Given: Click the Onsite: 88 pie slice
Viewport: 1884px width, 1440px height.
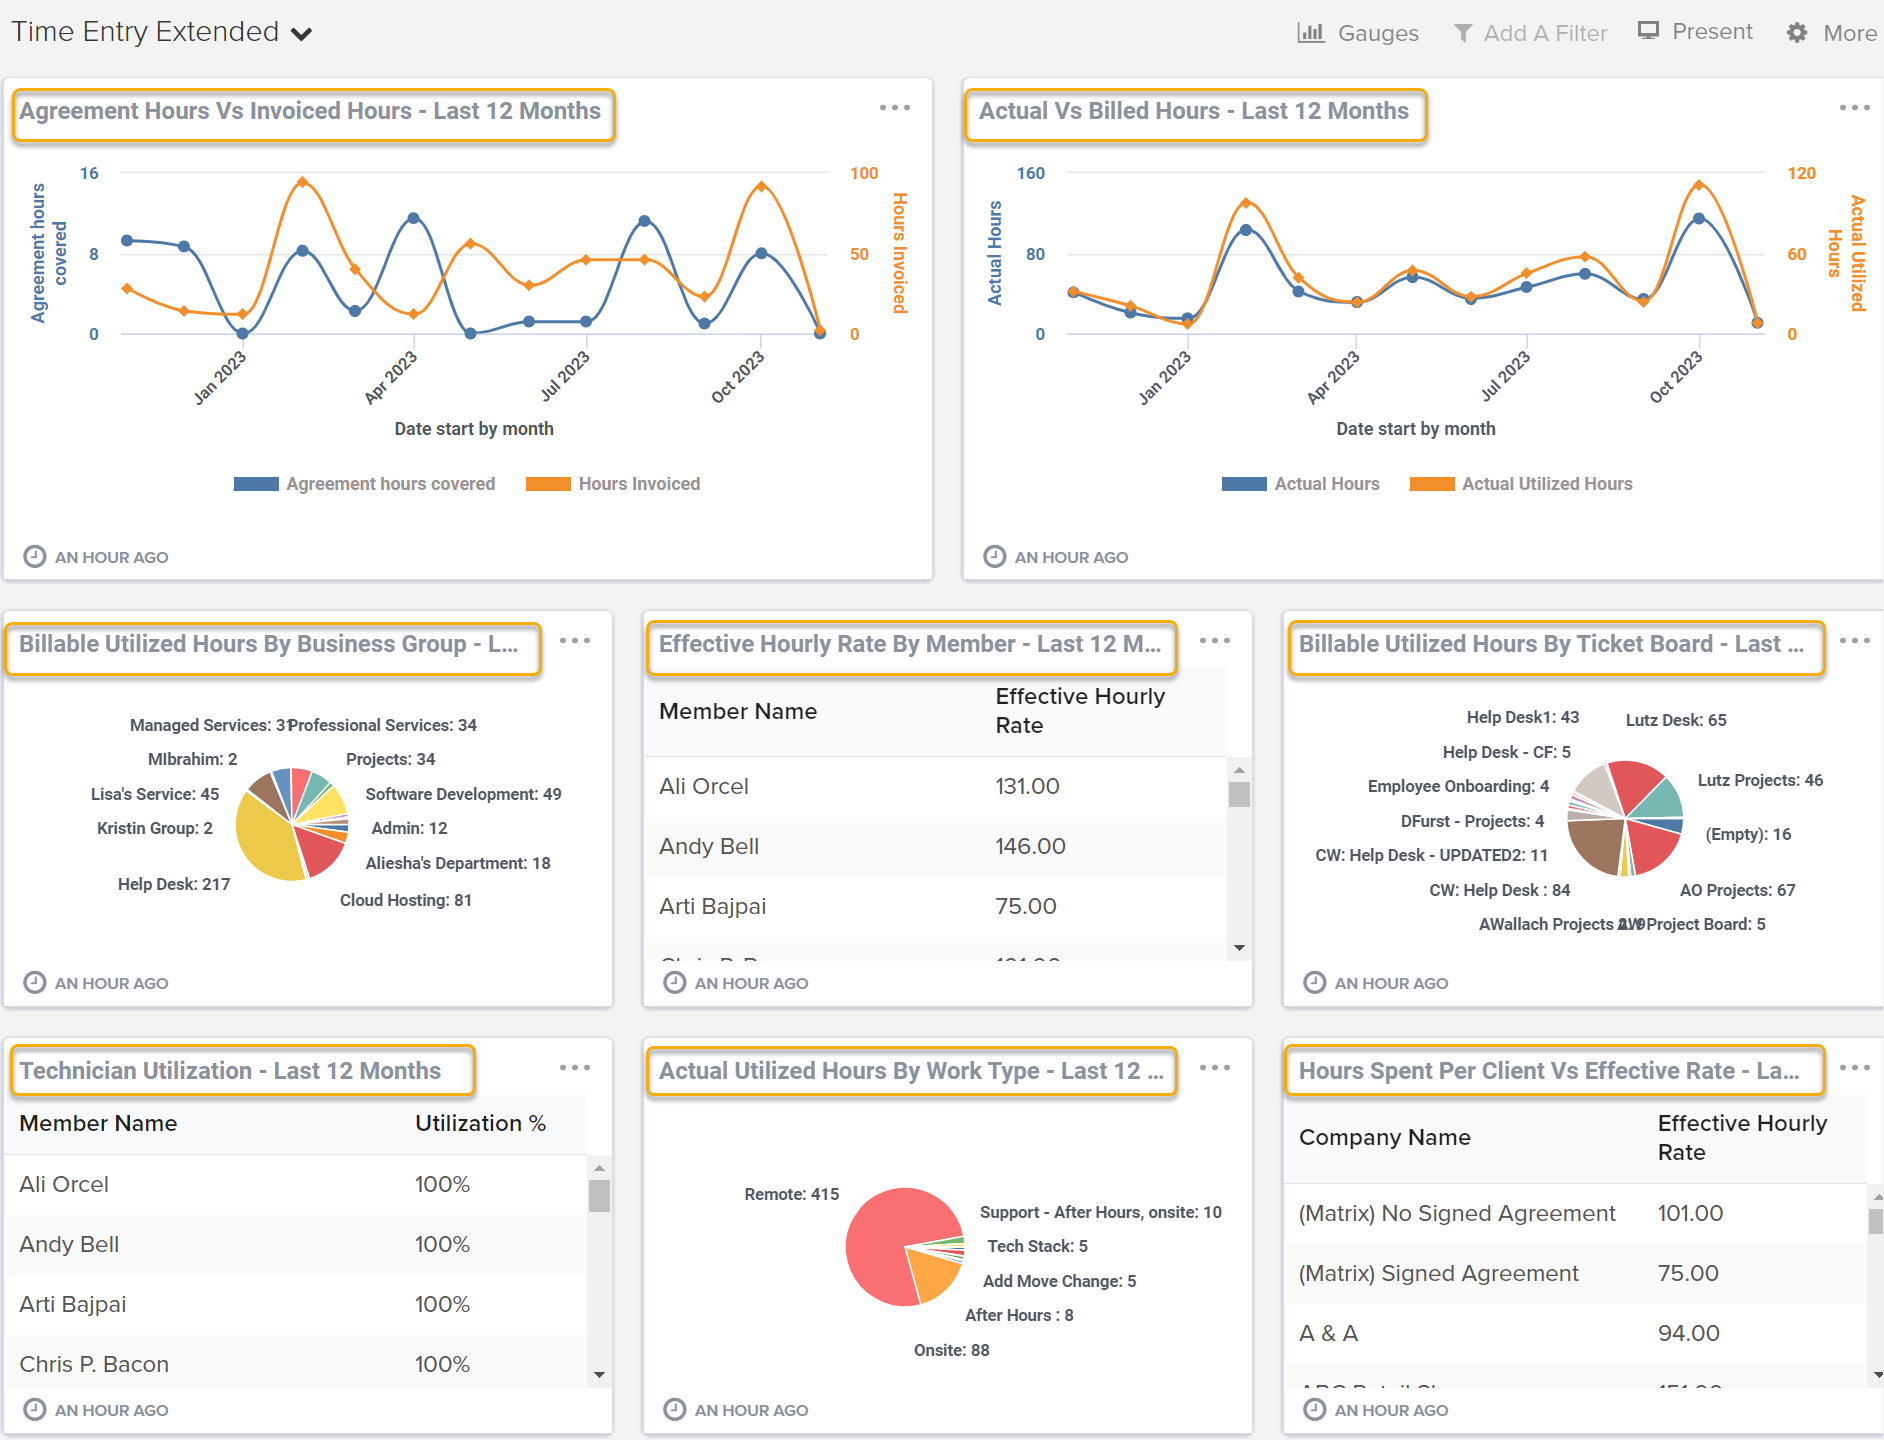Looking at the screenshot, I should point(934,1272).
